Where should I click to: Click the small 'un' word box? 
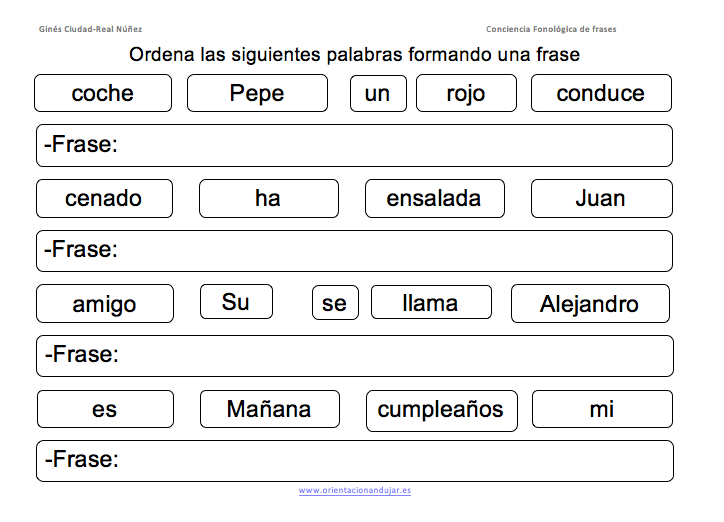pos(378,94)
